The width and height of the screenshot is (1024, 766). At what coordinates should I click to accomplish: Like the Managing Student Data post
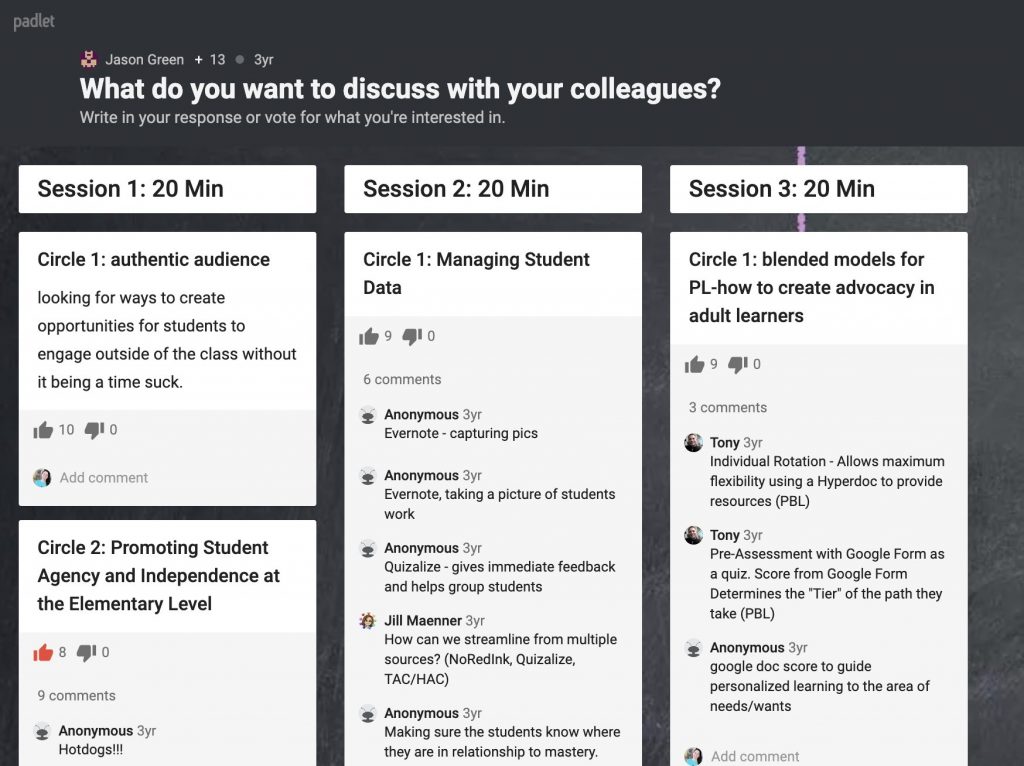(369, 336)
